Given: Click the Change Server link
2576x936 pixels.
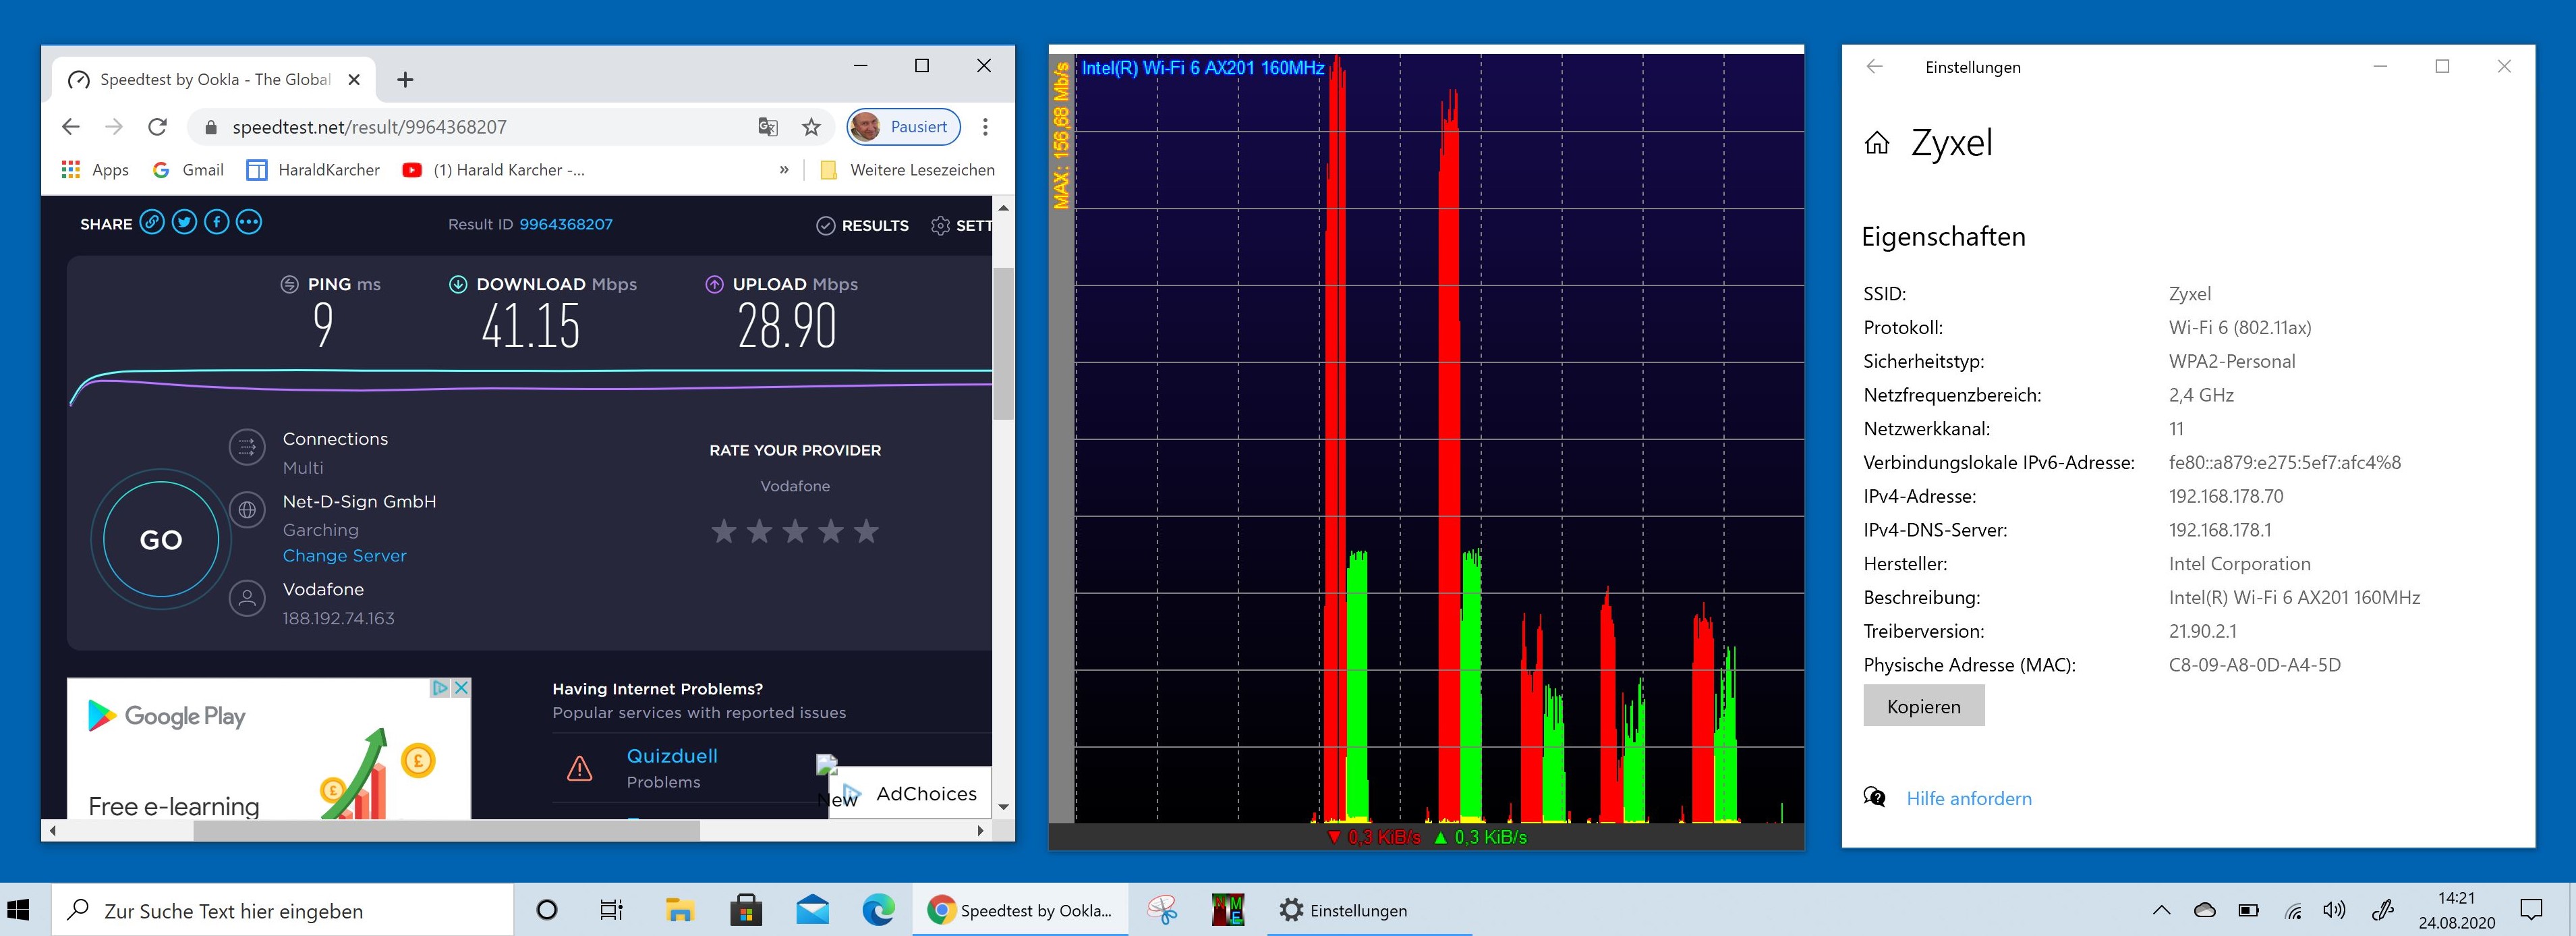Looking at the screenshot, I should click(344, 556).
